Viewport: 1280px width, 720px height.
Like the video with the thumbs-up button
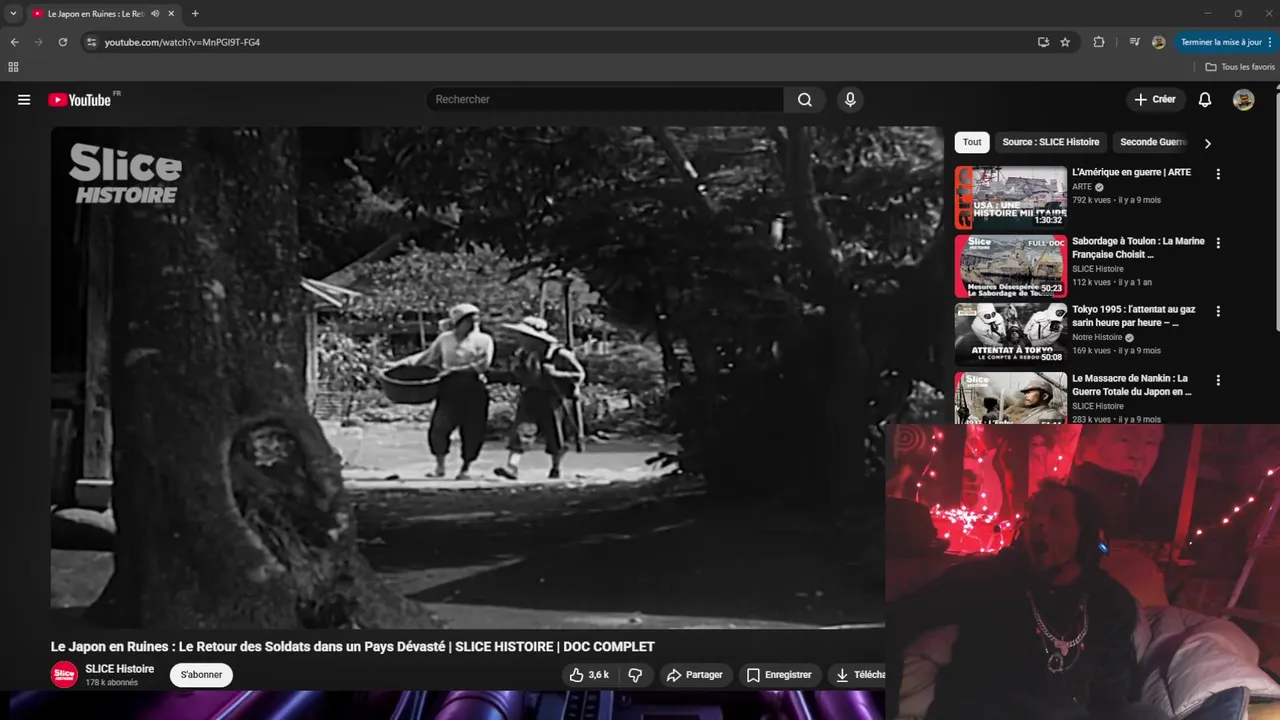click(590, 675)
